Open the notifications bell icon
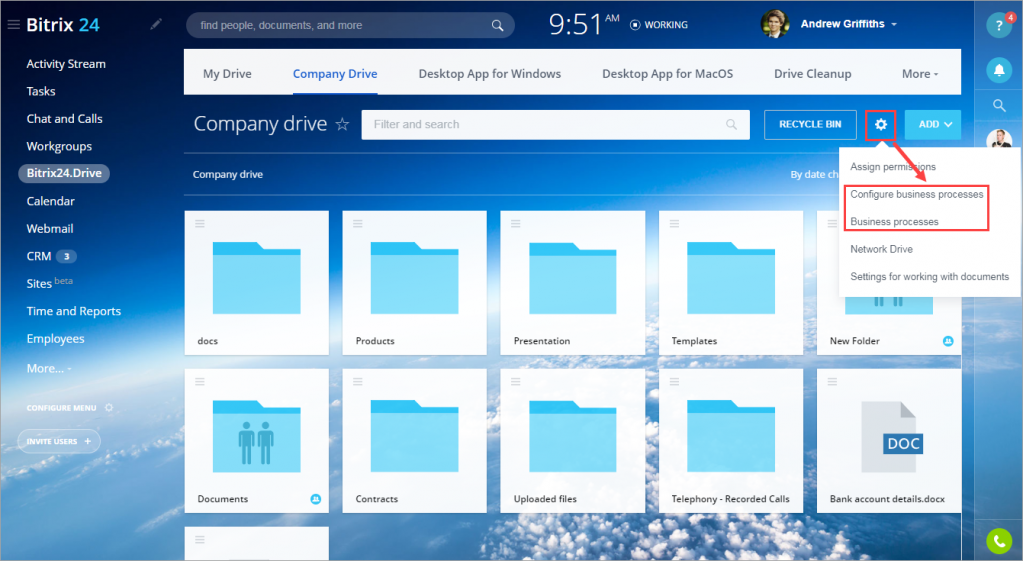The image size is (1023, 561). (x=999, y=69)
